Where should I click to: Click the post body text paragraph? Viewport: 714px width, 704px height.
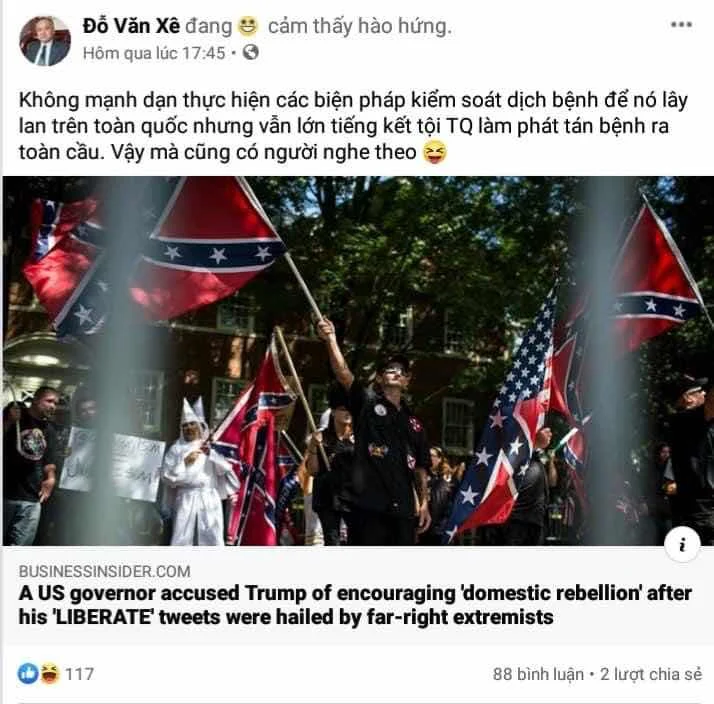[x=353, y=126]
